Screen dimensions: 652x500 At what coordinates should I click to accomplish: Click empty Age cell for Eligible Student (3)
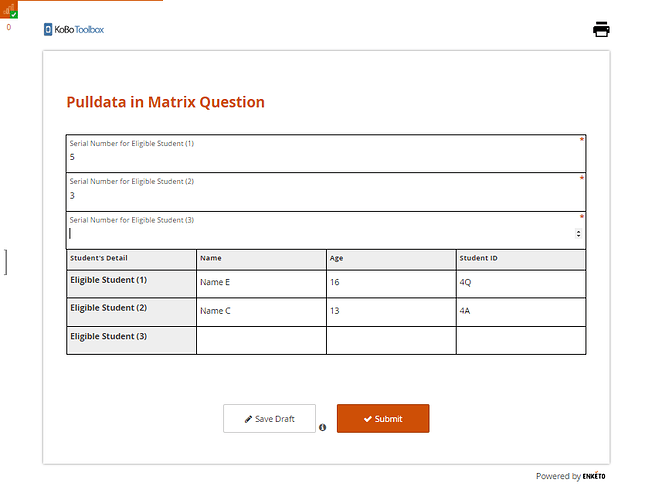pos(391,340)
